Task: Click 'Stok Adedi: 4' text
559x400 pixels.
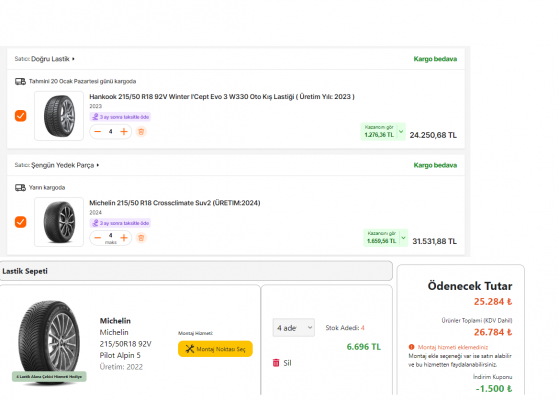Action: 345,328
